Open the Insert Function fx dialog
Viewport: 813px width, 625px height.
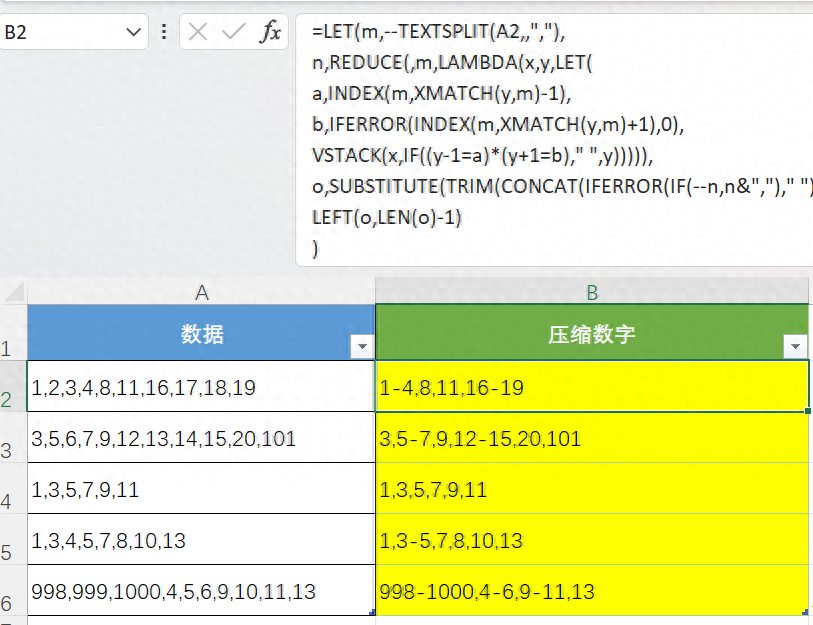coord(270,32)
